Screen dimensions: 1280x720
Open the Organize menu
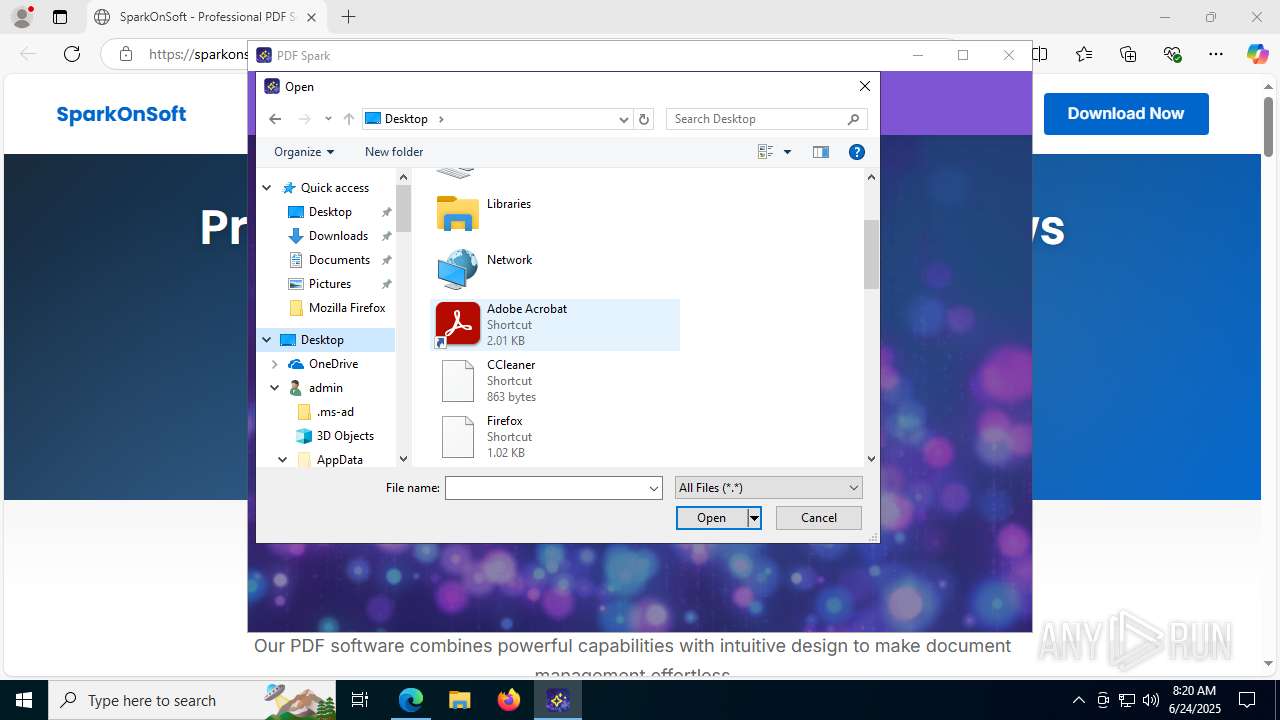tap(303, 152)
